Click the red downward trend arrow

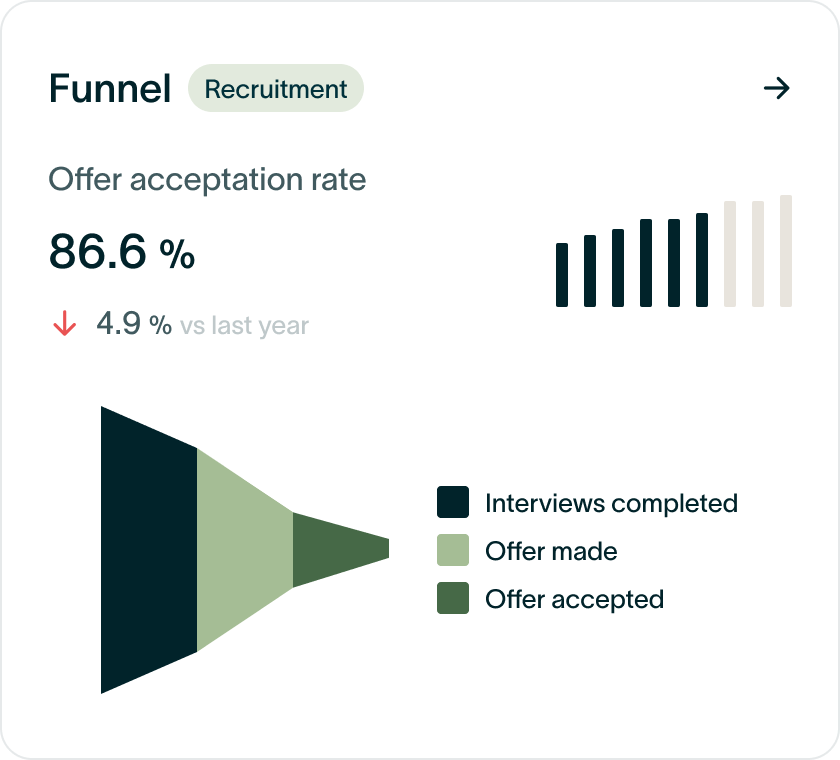point(65,323)
